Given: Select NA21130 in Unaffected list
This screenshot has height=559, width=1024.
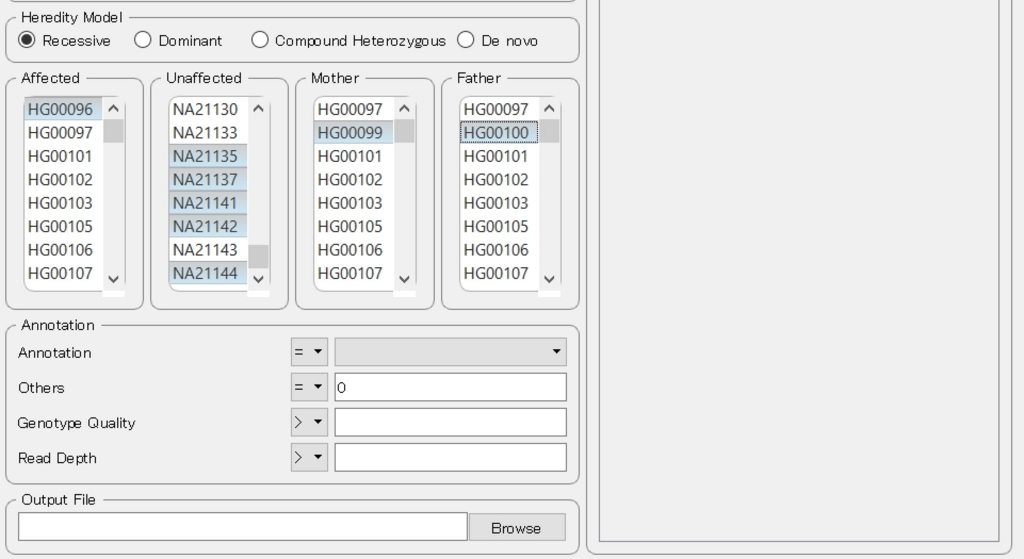Looking at the screenshot, I should pos(208,109).
